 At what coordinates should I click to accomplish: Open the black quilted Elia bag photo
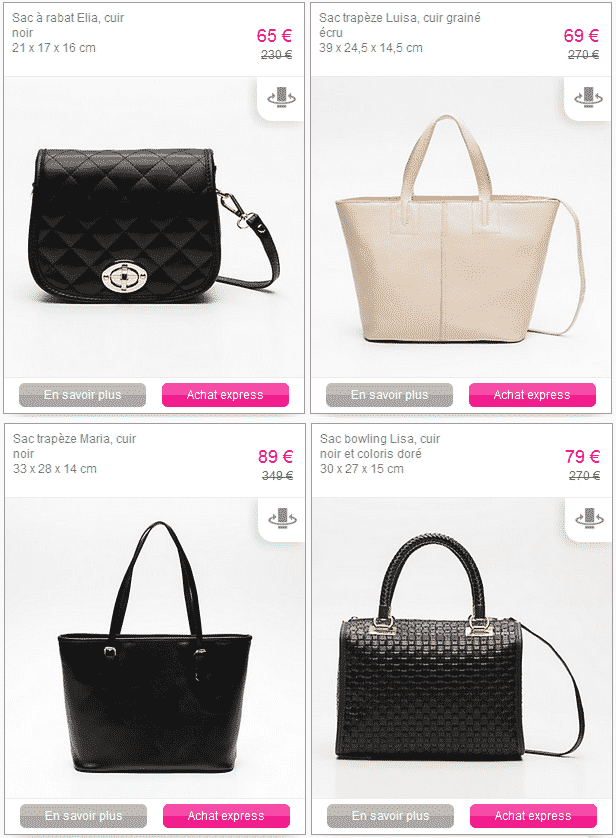point(154,226)
